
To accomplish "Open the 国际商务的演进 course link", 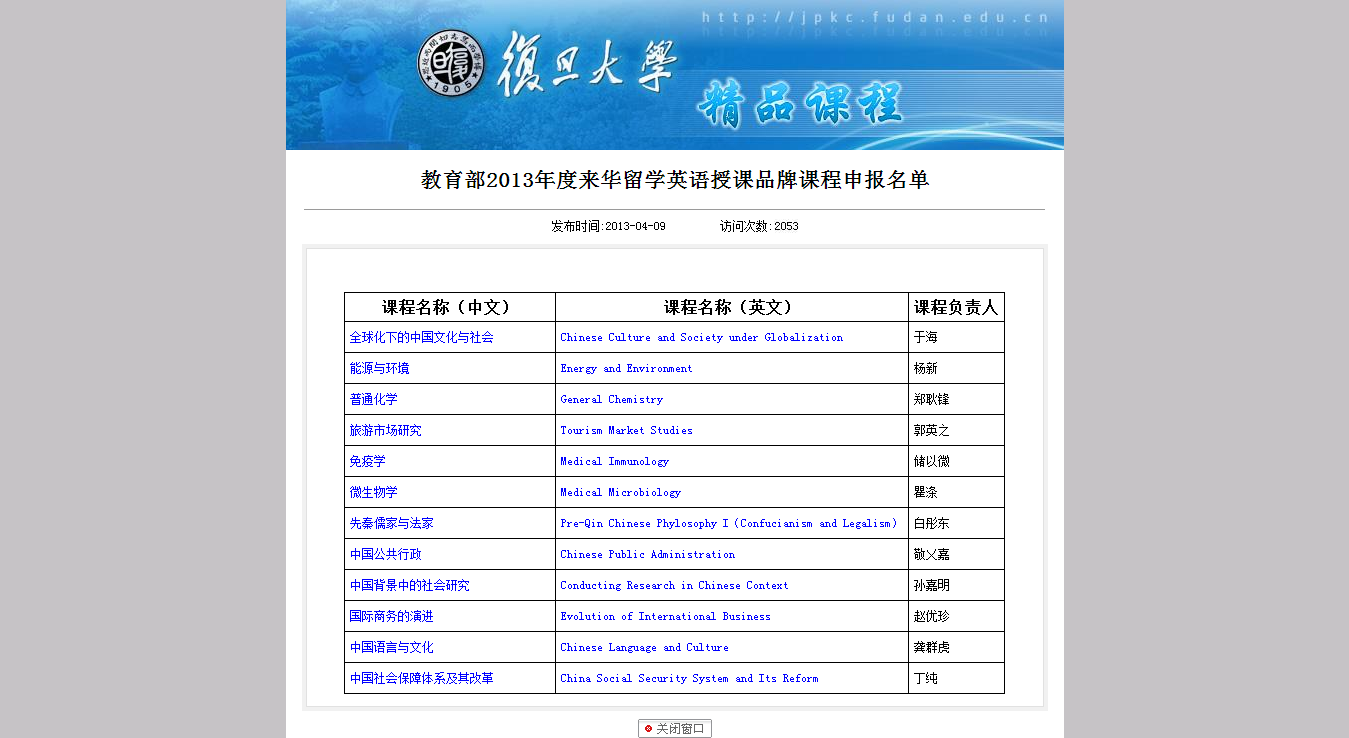I will click(x=391, y=617).
